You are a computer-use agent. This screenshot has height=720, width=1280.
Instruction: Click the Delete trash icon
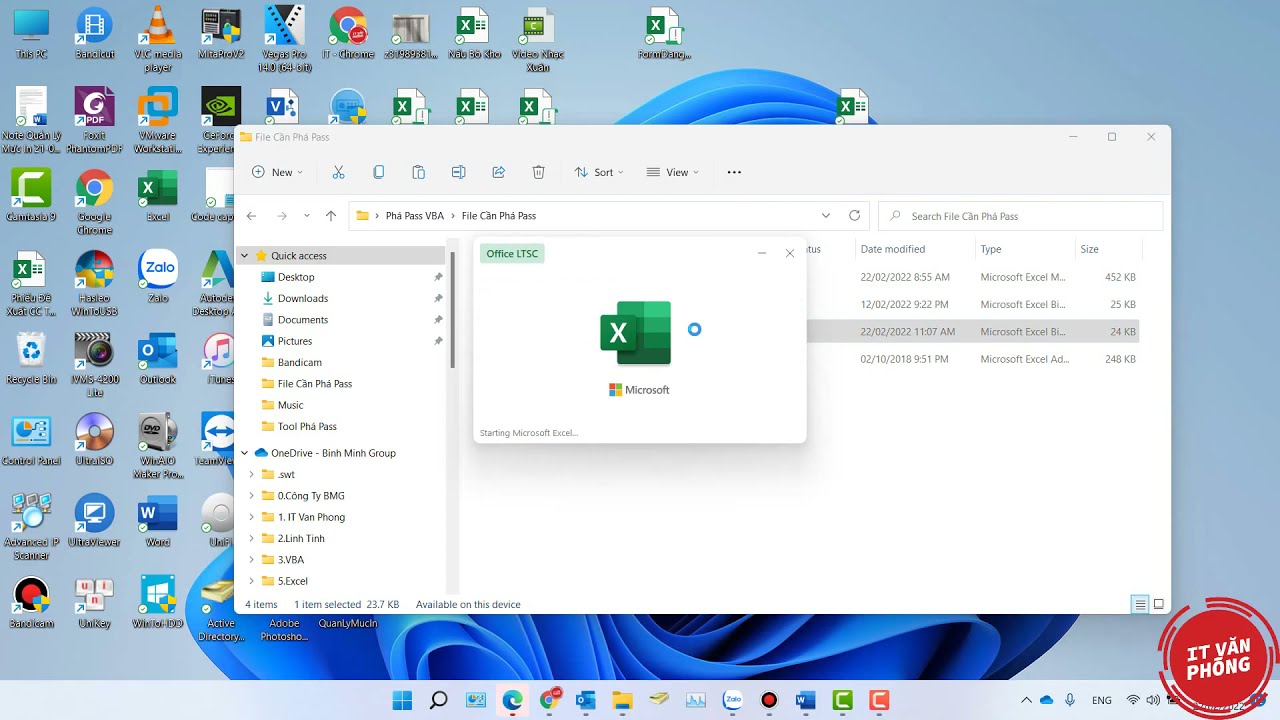[538, 172]
